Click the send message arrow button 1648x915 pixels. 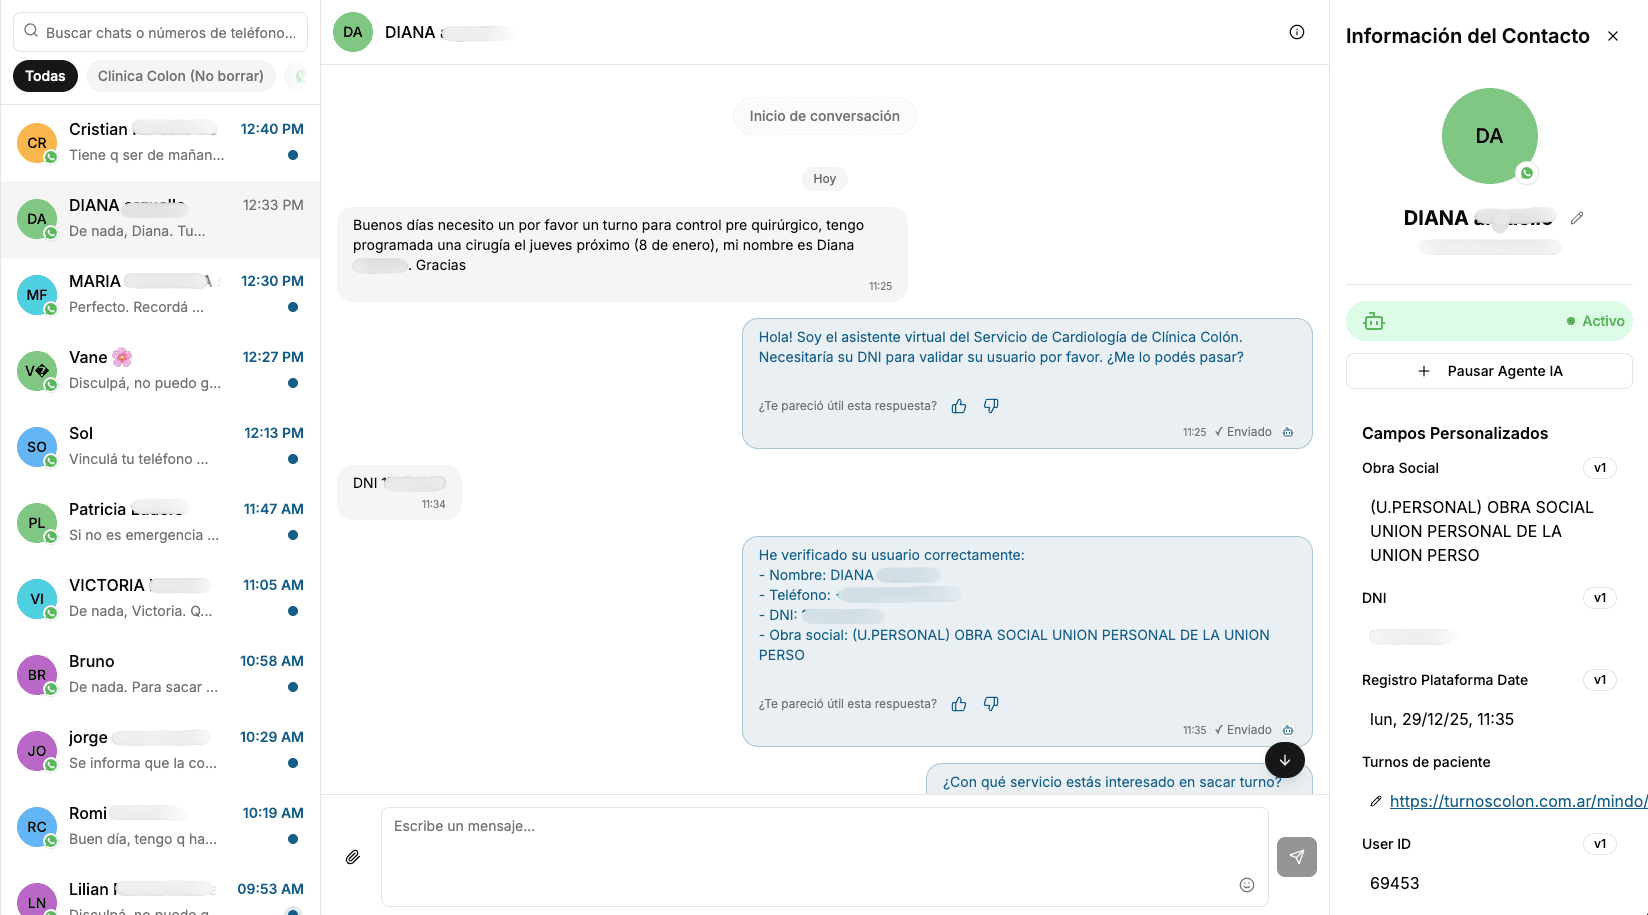coord(1296,857)
